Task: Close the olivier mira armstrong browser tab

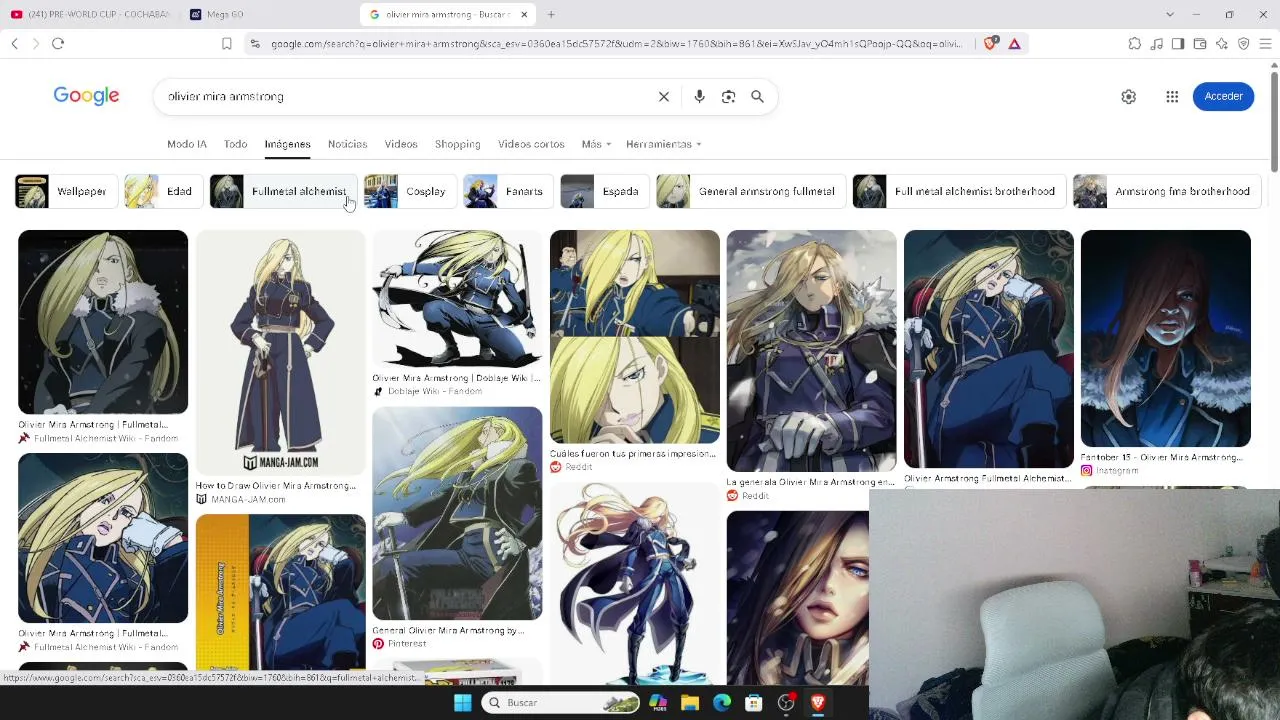Action: point(524,15)
